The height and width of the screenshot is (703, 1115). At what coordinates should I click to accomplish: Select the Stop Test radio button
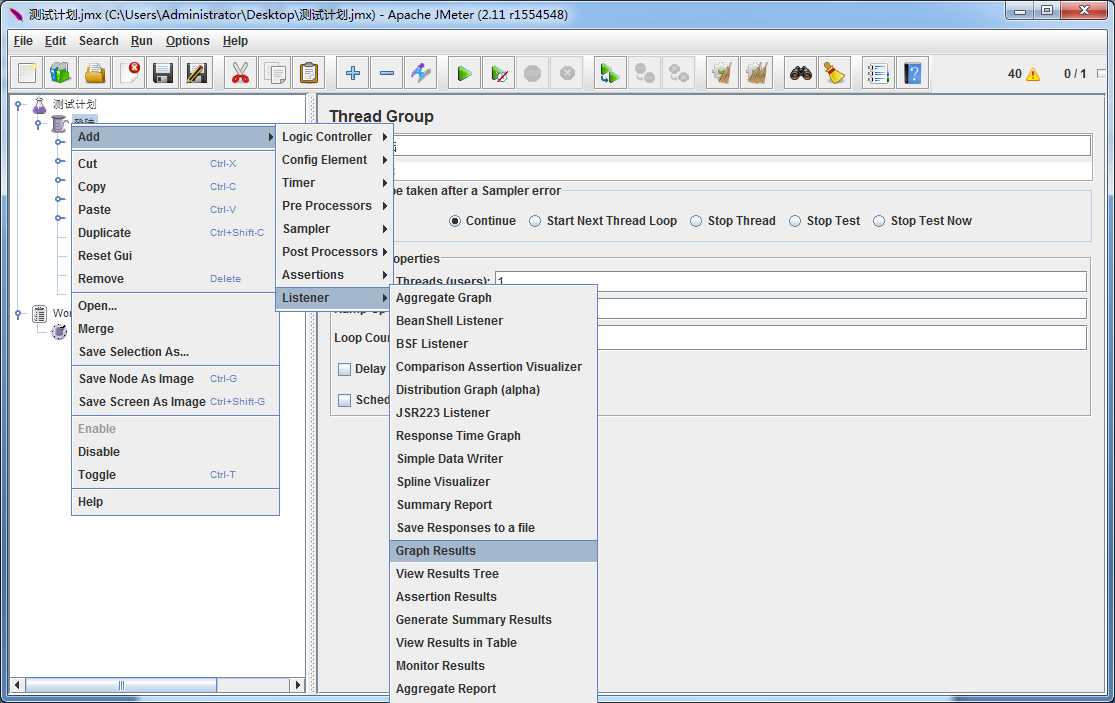pyautogui.click(x=795, y=221)
